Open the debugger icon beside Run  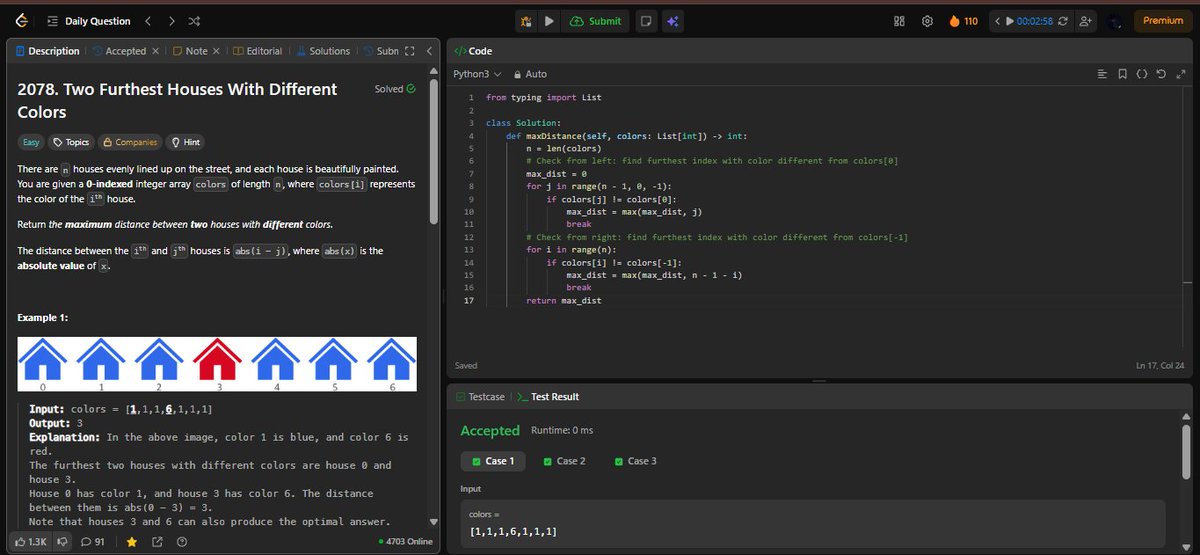click(x=528, y=21)
